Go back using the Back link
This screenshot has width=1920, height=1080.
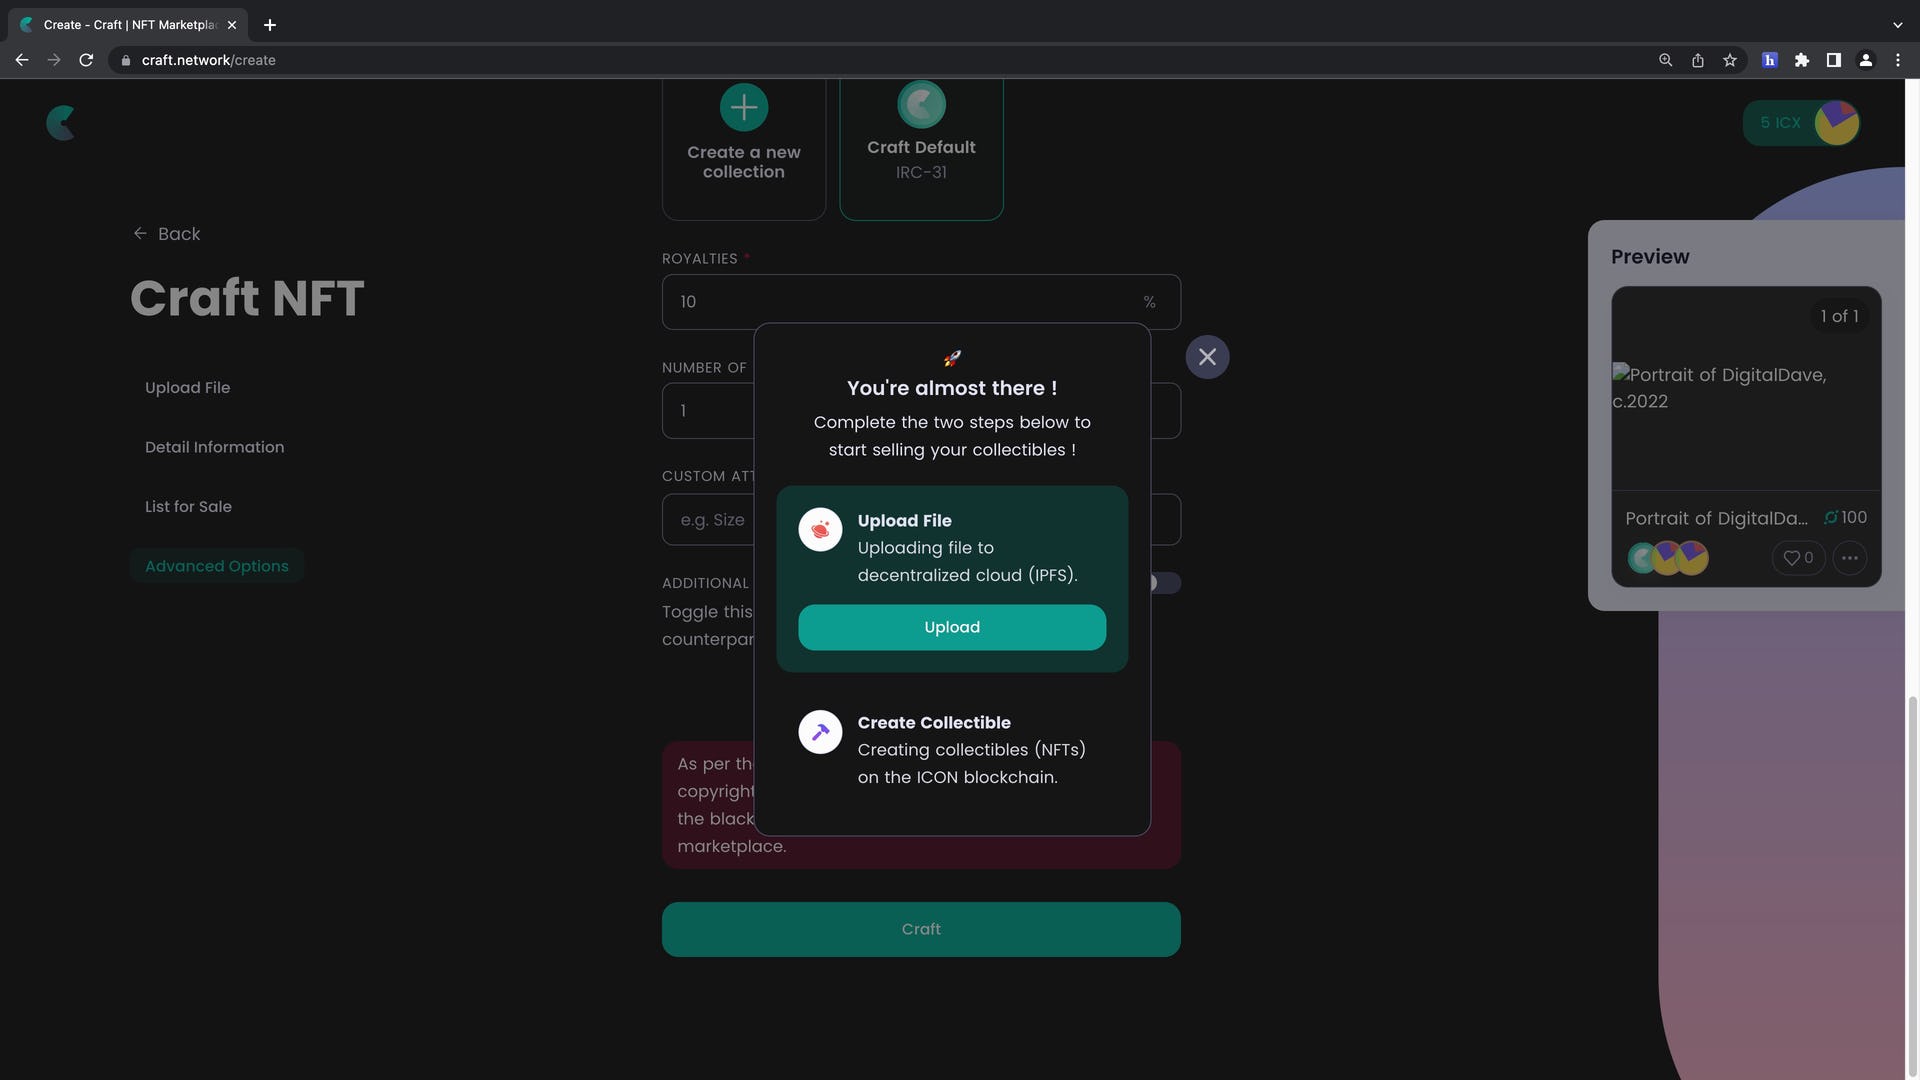click(x=167, y=233)
